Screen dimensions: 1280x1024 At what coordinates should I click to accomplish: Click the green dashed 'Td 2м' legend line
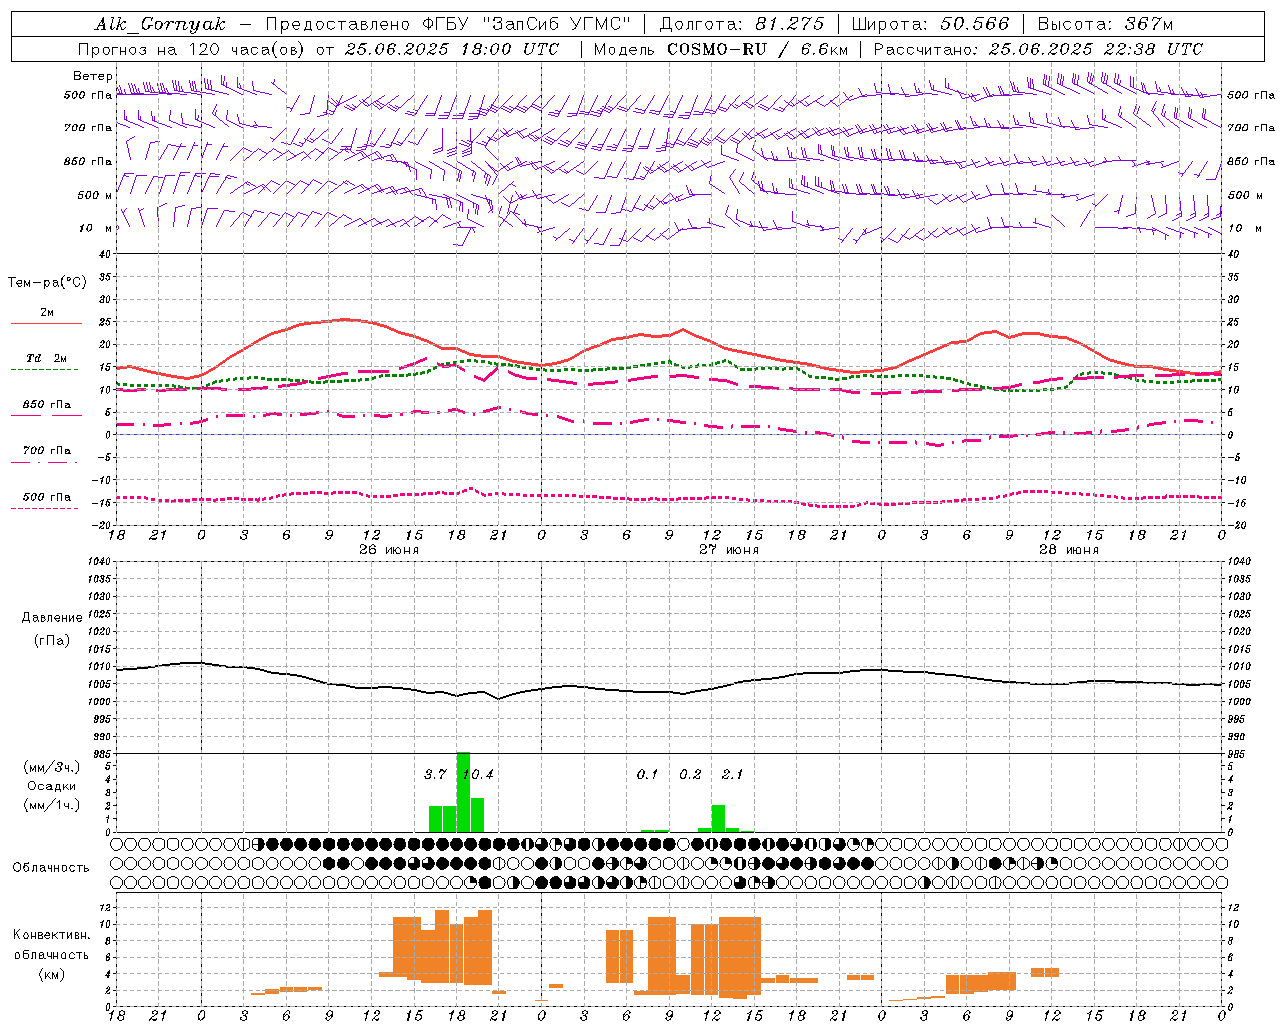[x=44, y=369]
